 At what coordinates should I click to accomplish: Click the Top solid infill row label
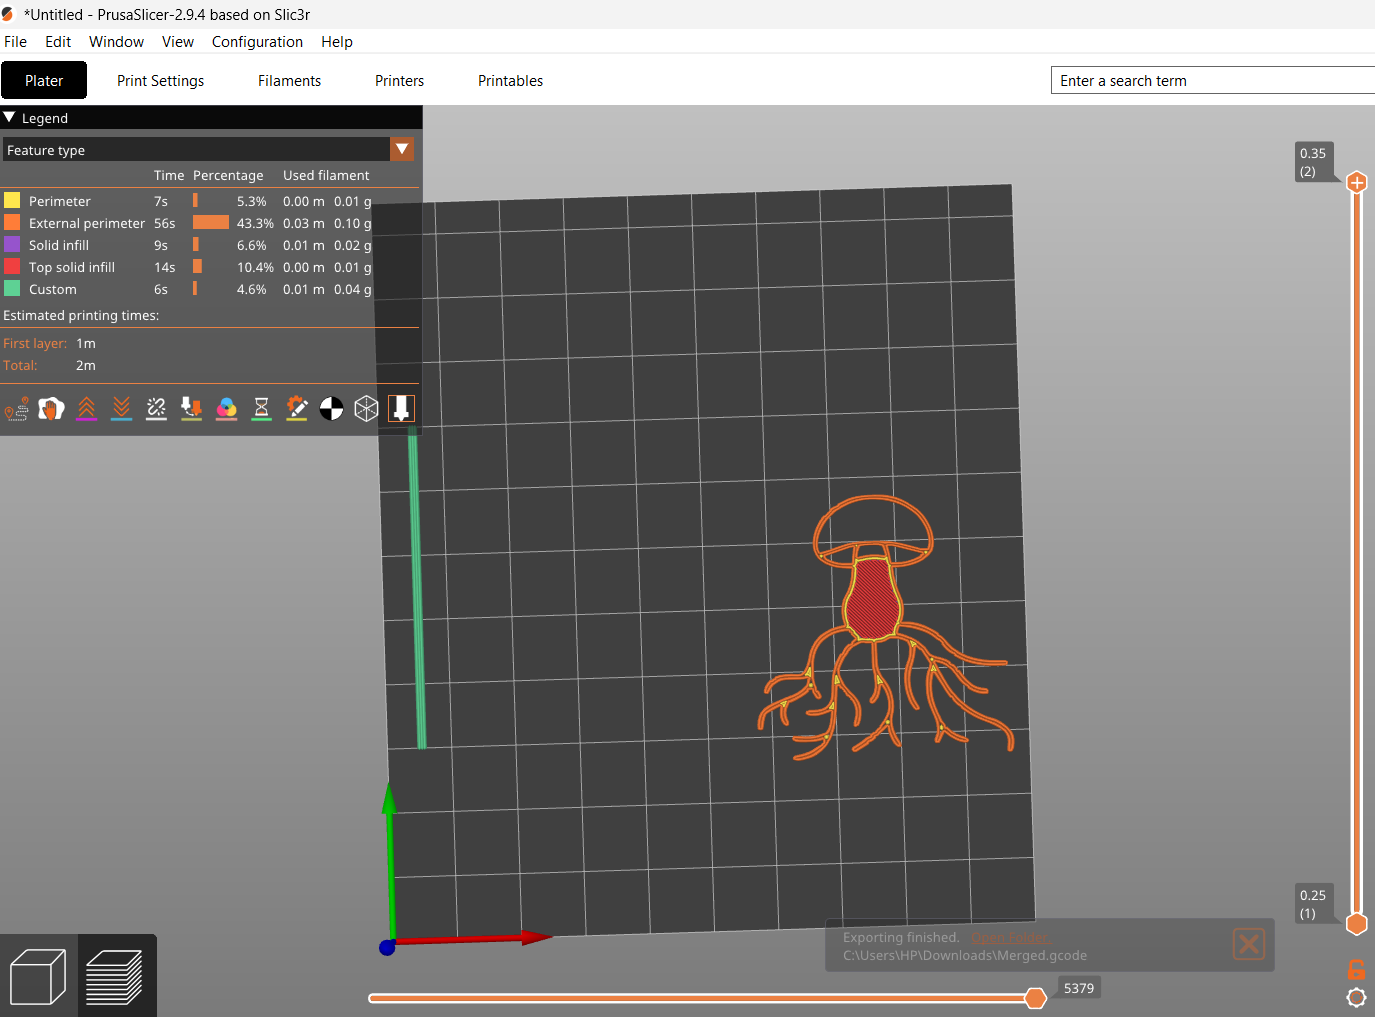(72, 267)
